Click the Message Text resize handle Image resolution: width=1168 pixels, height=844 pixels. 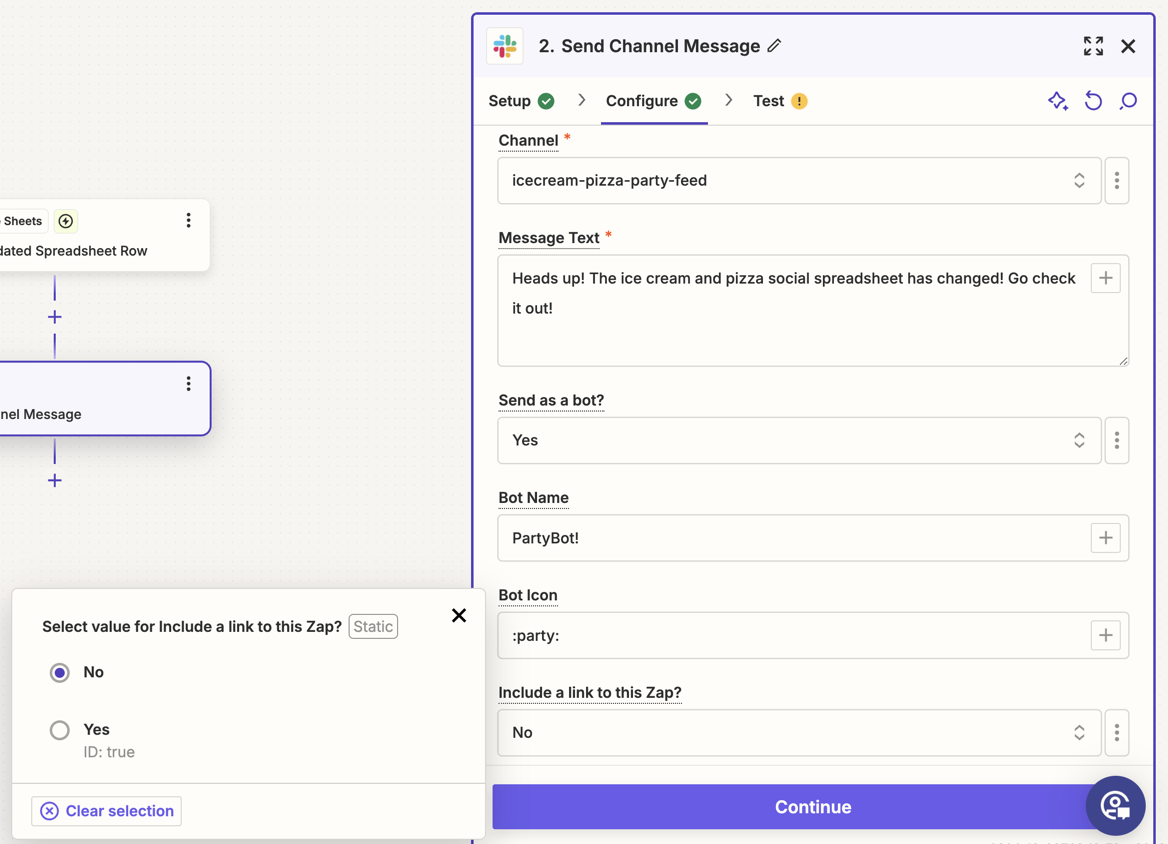click(x=1123, y=361)
